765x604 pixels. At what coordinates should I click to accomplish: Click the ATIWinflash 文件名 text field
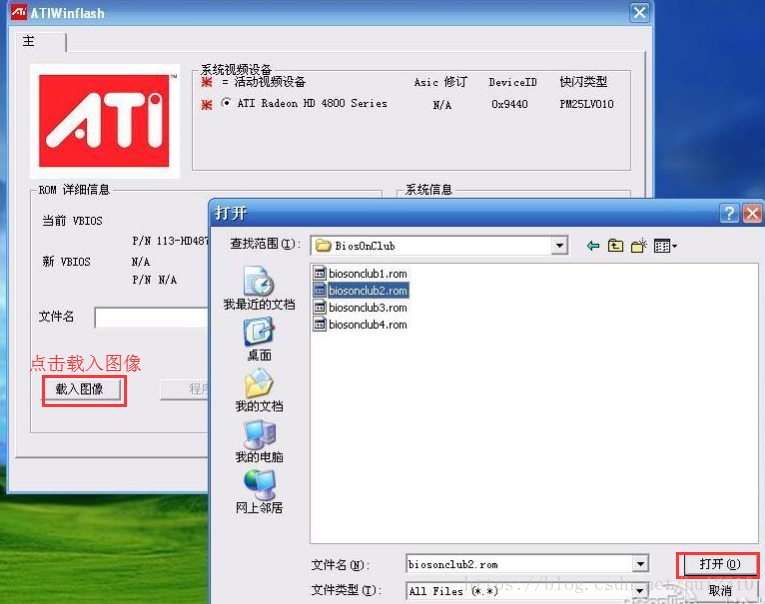pyautogui.click(x=152, y=318)
